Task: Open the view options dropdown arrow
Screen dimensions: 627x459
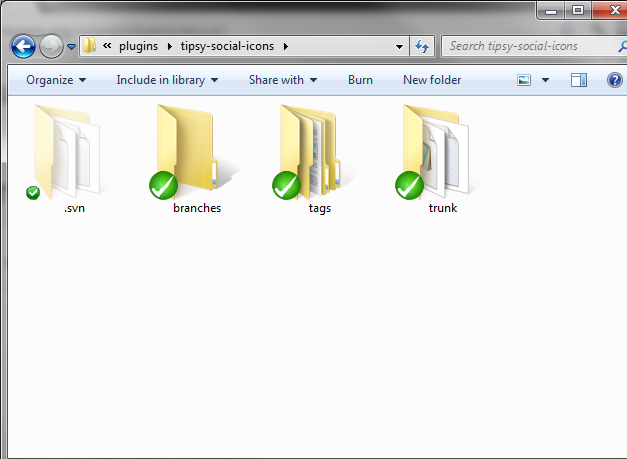Action: coord(545,80)
